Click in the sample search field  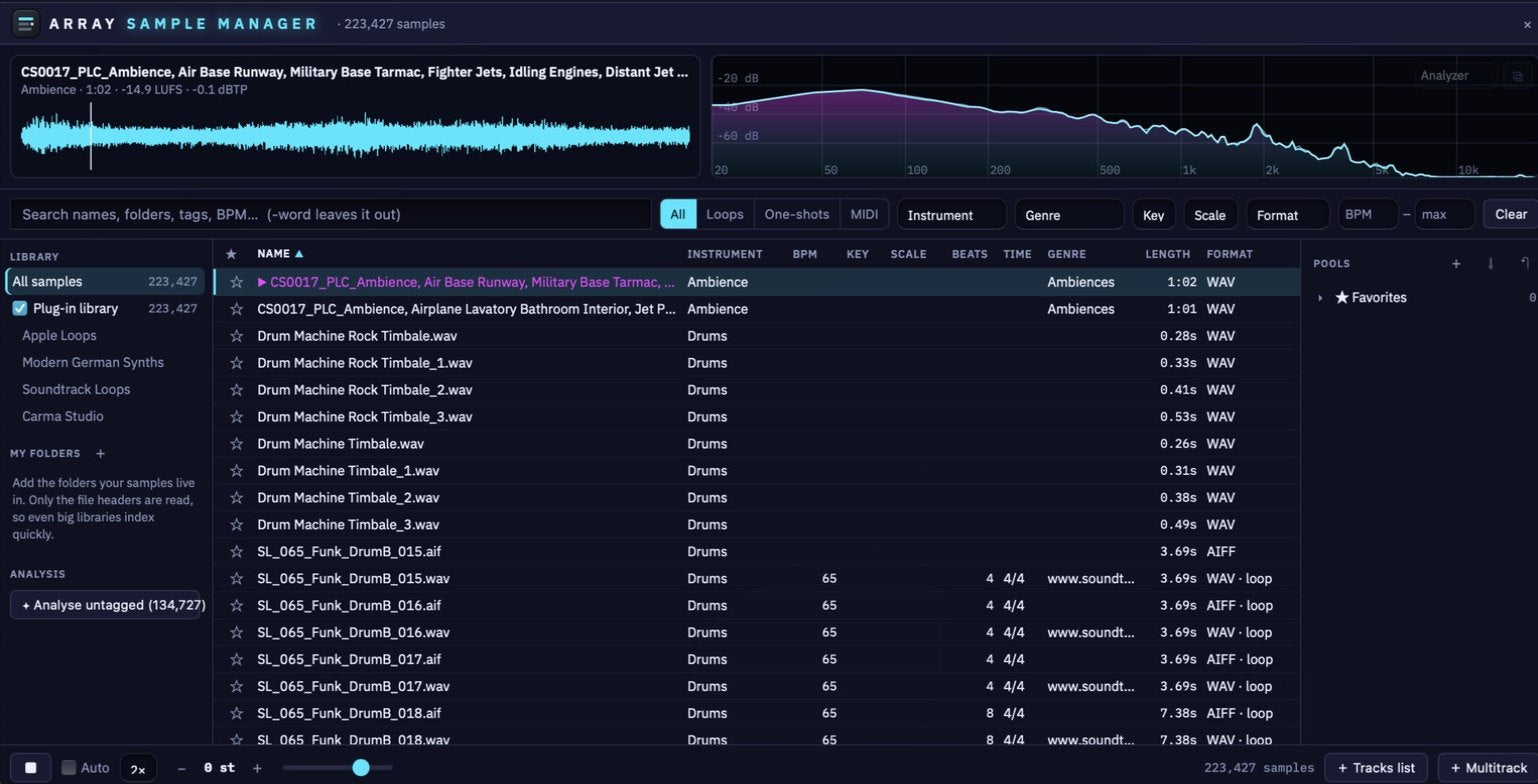pyautogui.click(x=331, y=214)
